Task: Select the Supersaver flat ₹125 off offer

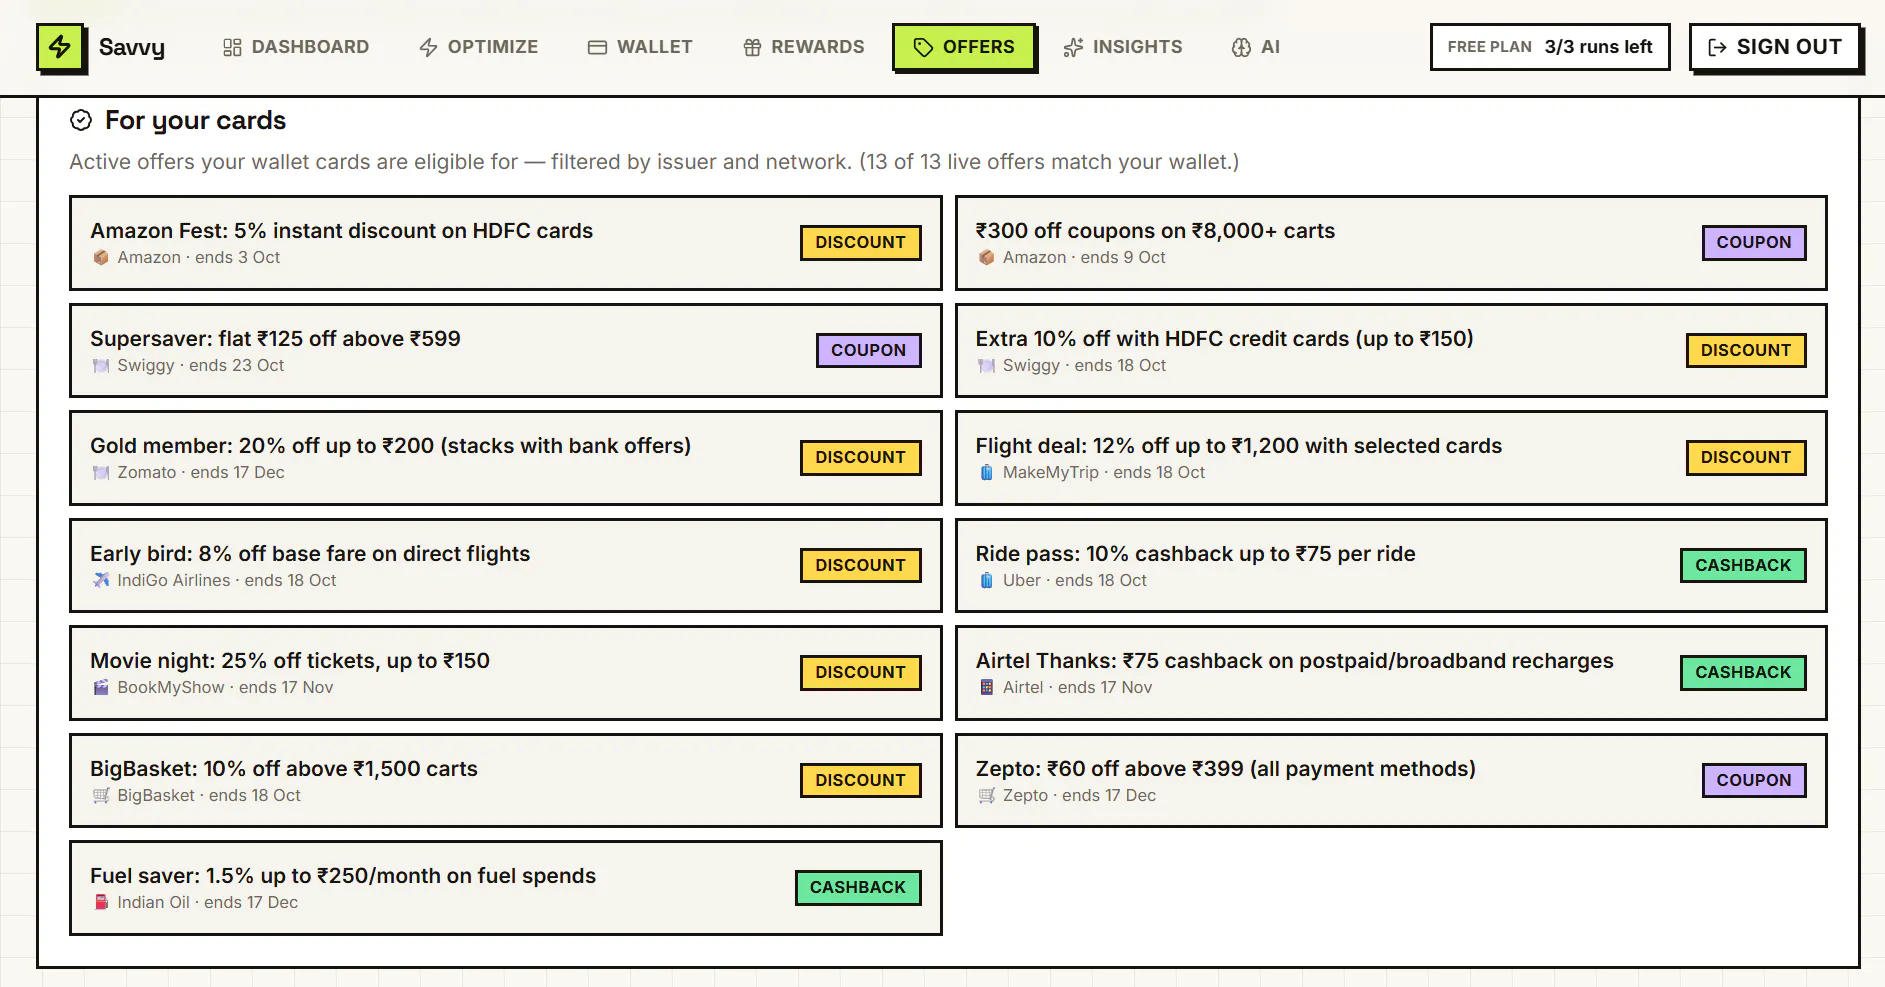Action: point(506,351)
